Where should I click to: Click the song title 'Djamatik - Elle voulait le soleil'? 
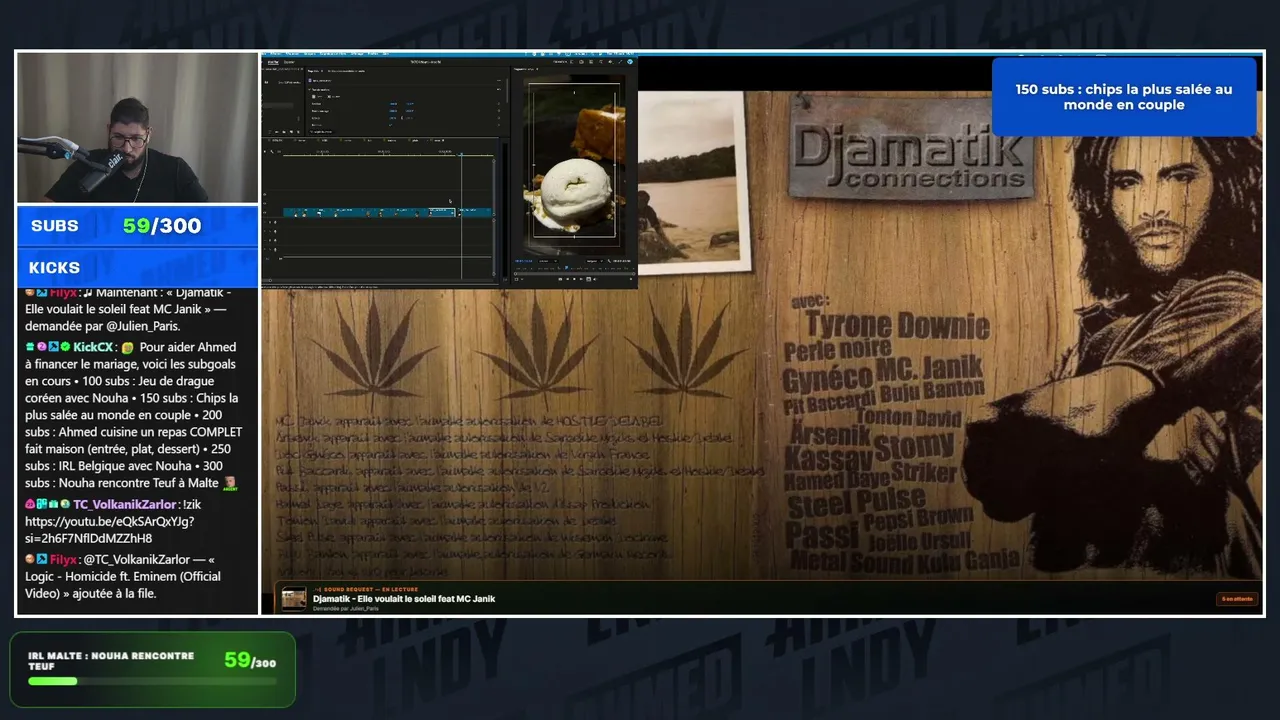pyautogui.click(x=404, y=599)
